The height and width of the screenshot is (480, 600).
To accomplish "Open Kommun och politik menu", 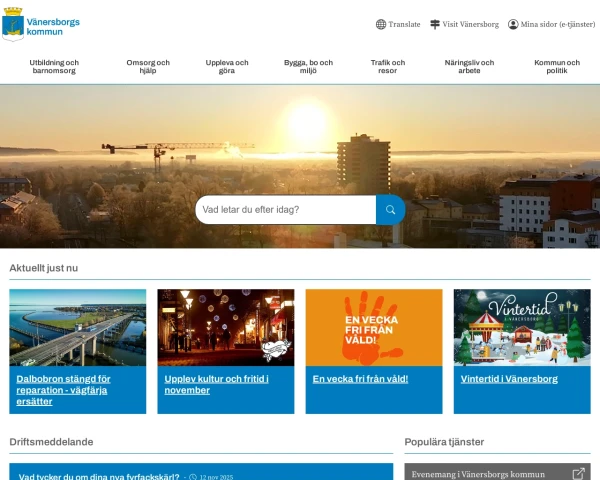I will [551, 67].
